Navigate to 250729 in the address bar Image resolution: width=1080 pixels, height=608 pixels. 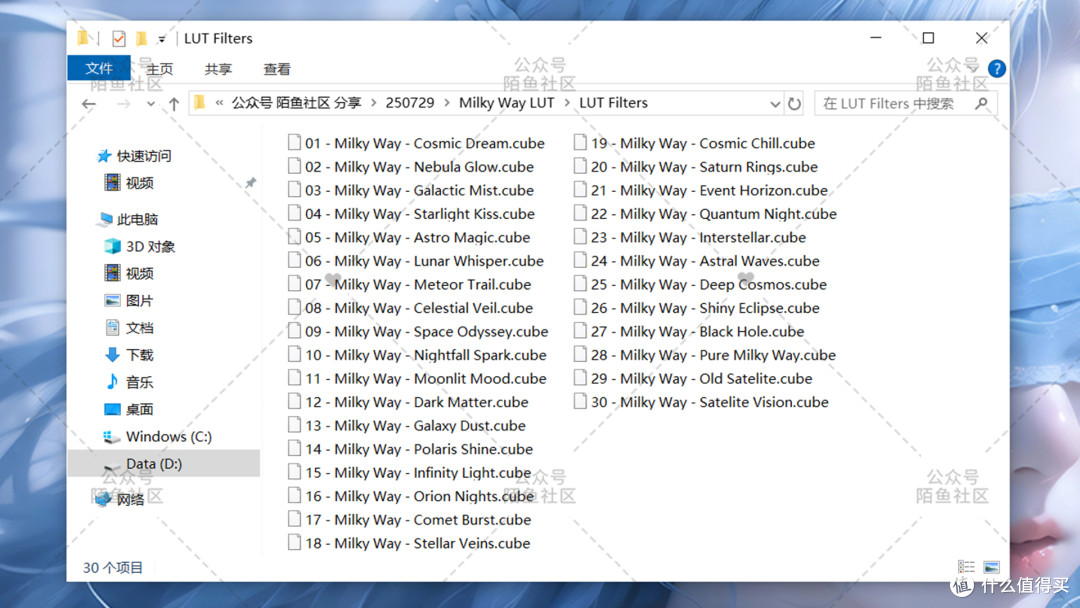[x=410, y=103]
